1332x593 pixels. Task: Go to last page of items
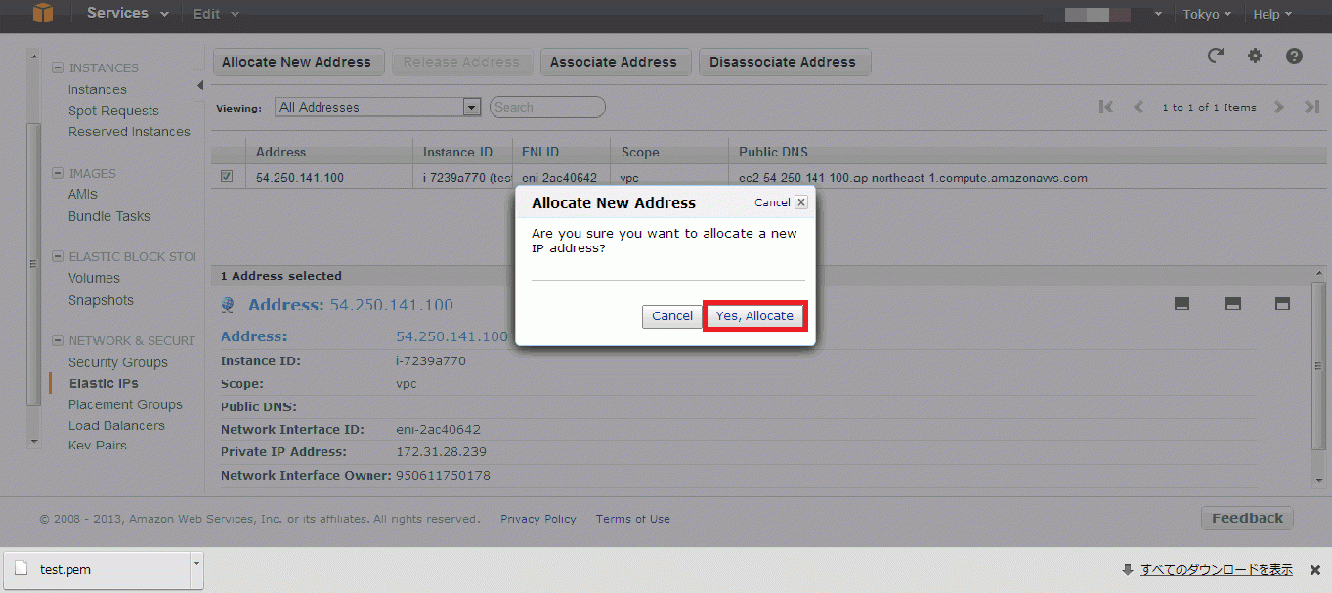click(x=1312, y=107)
